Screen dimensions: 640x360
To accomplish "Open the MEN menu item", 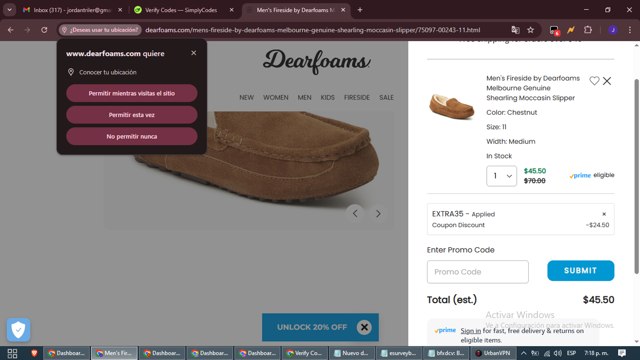I will (x=304, y=98).
